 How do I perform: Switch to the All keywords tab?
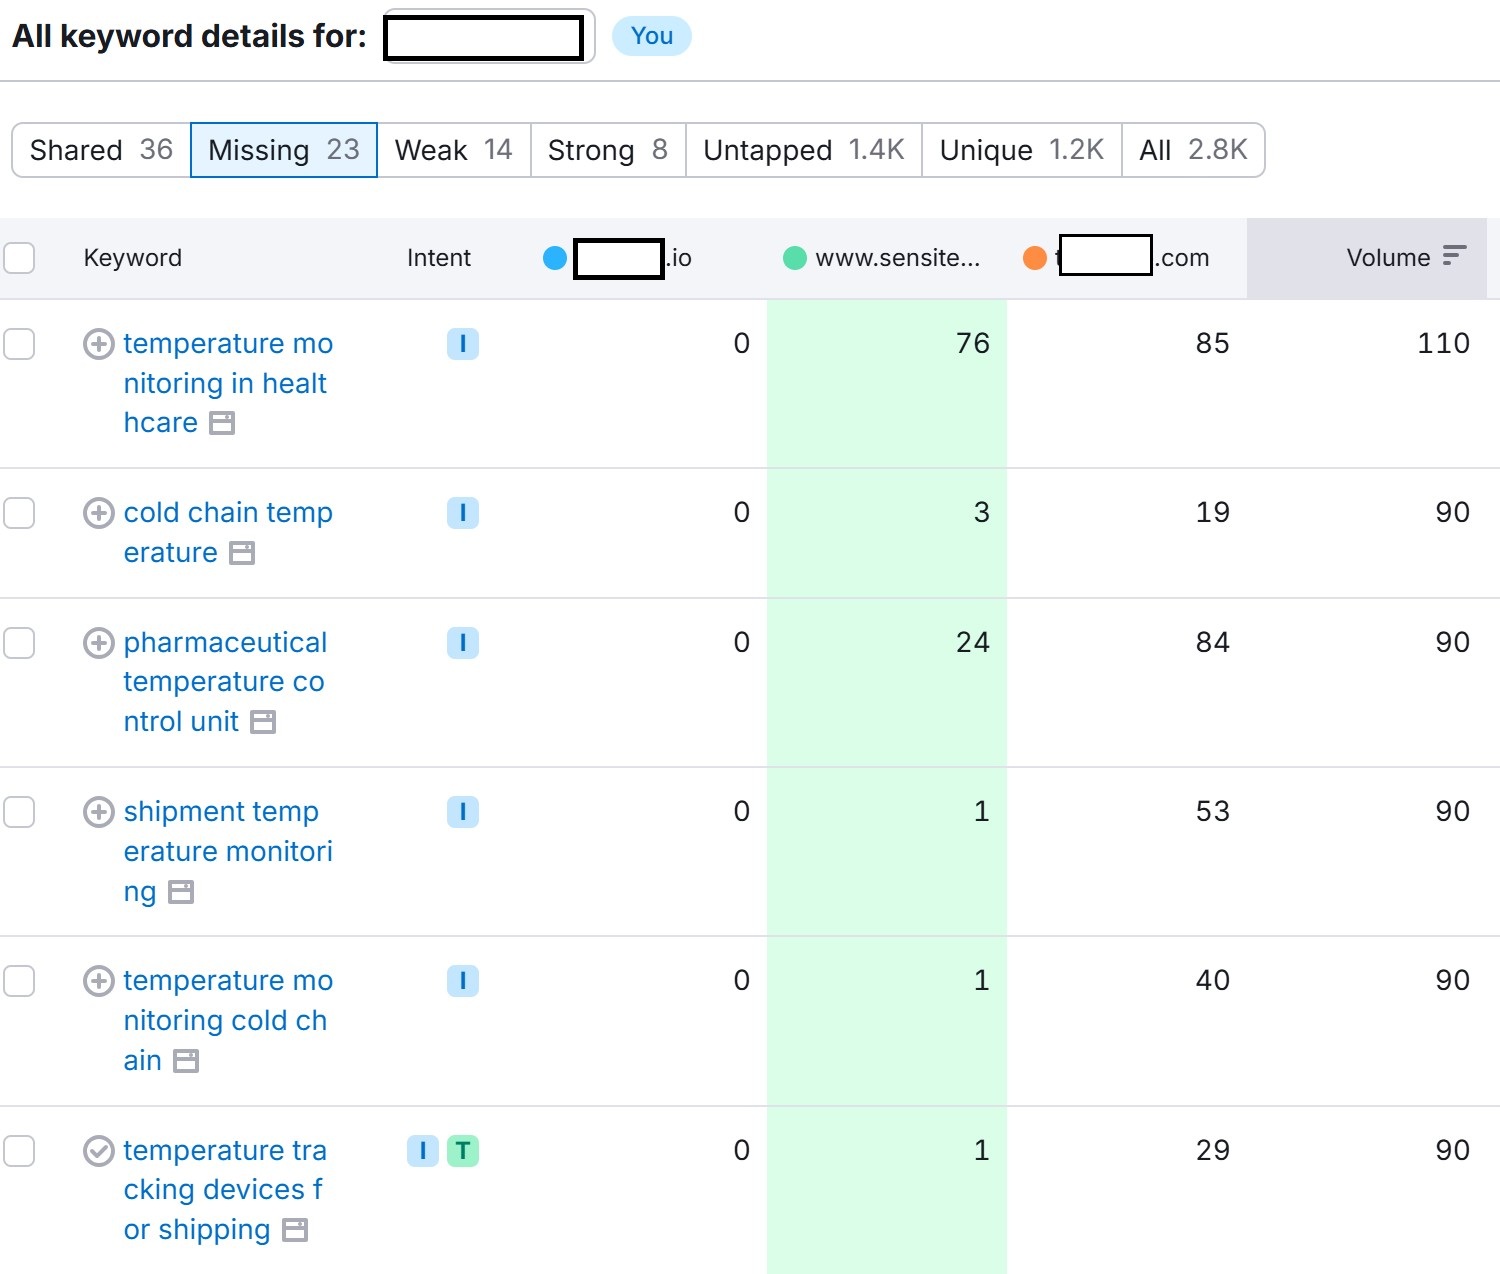tap(1193, 150)
